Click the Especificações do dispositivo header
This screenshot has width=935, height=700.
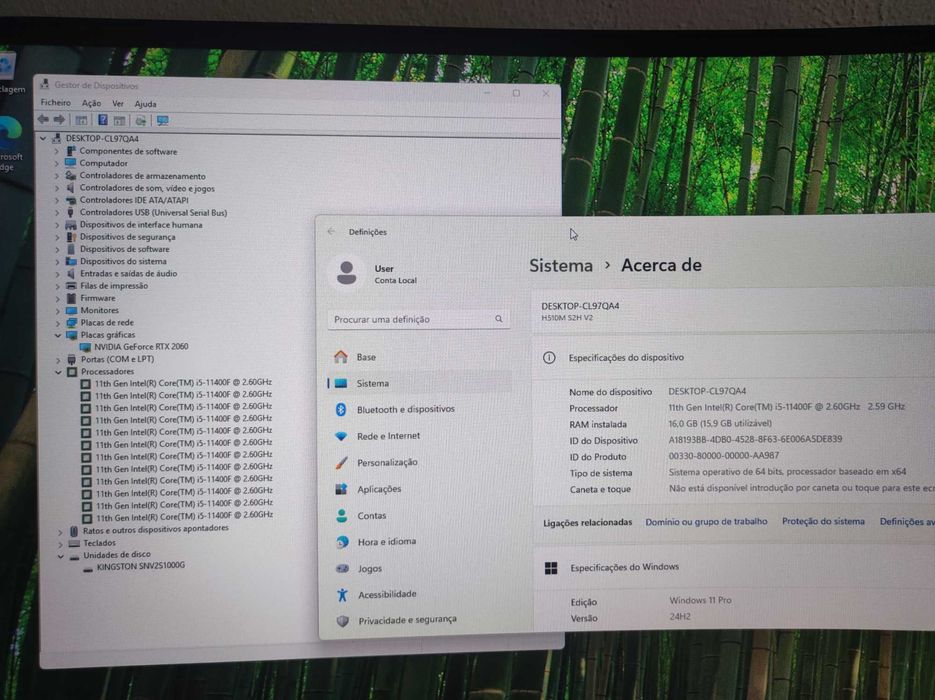(x=626, y=357)
